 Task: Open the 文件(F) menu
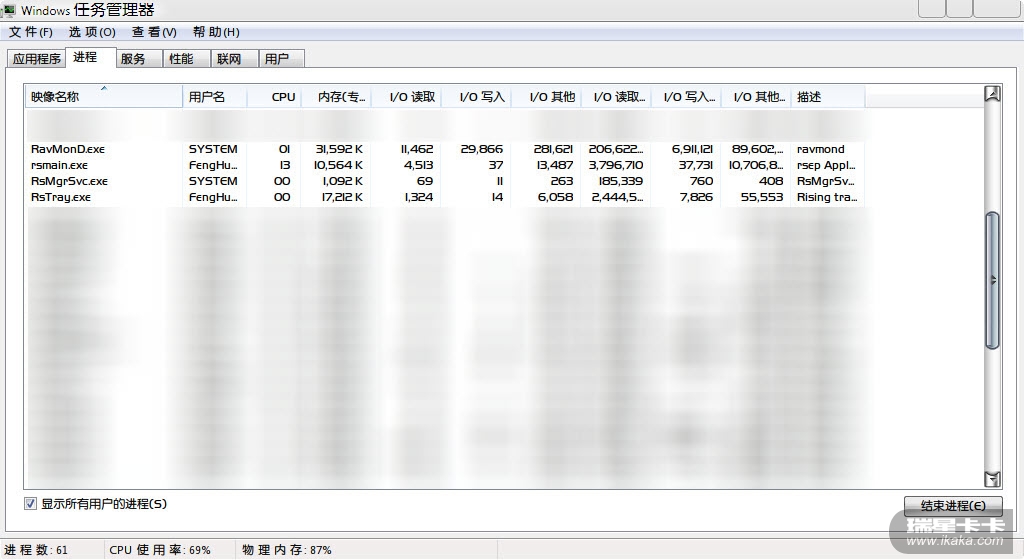coord(31,32)
